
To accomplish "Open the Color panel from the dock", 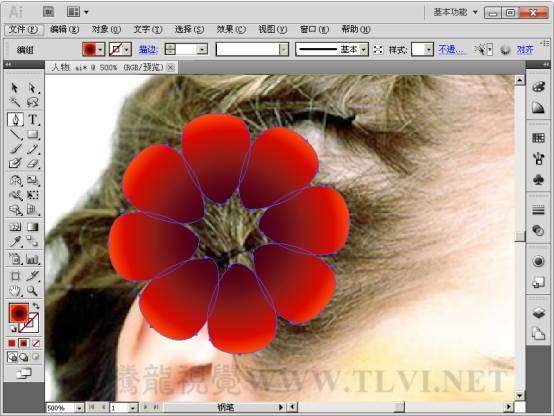I will pyautogui.click(x=538, y=86).
